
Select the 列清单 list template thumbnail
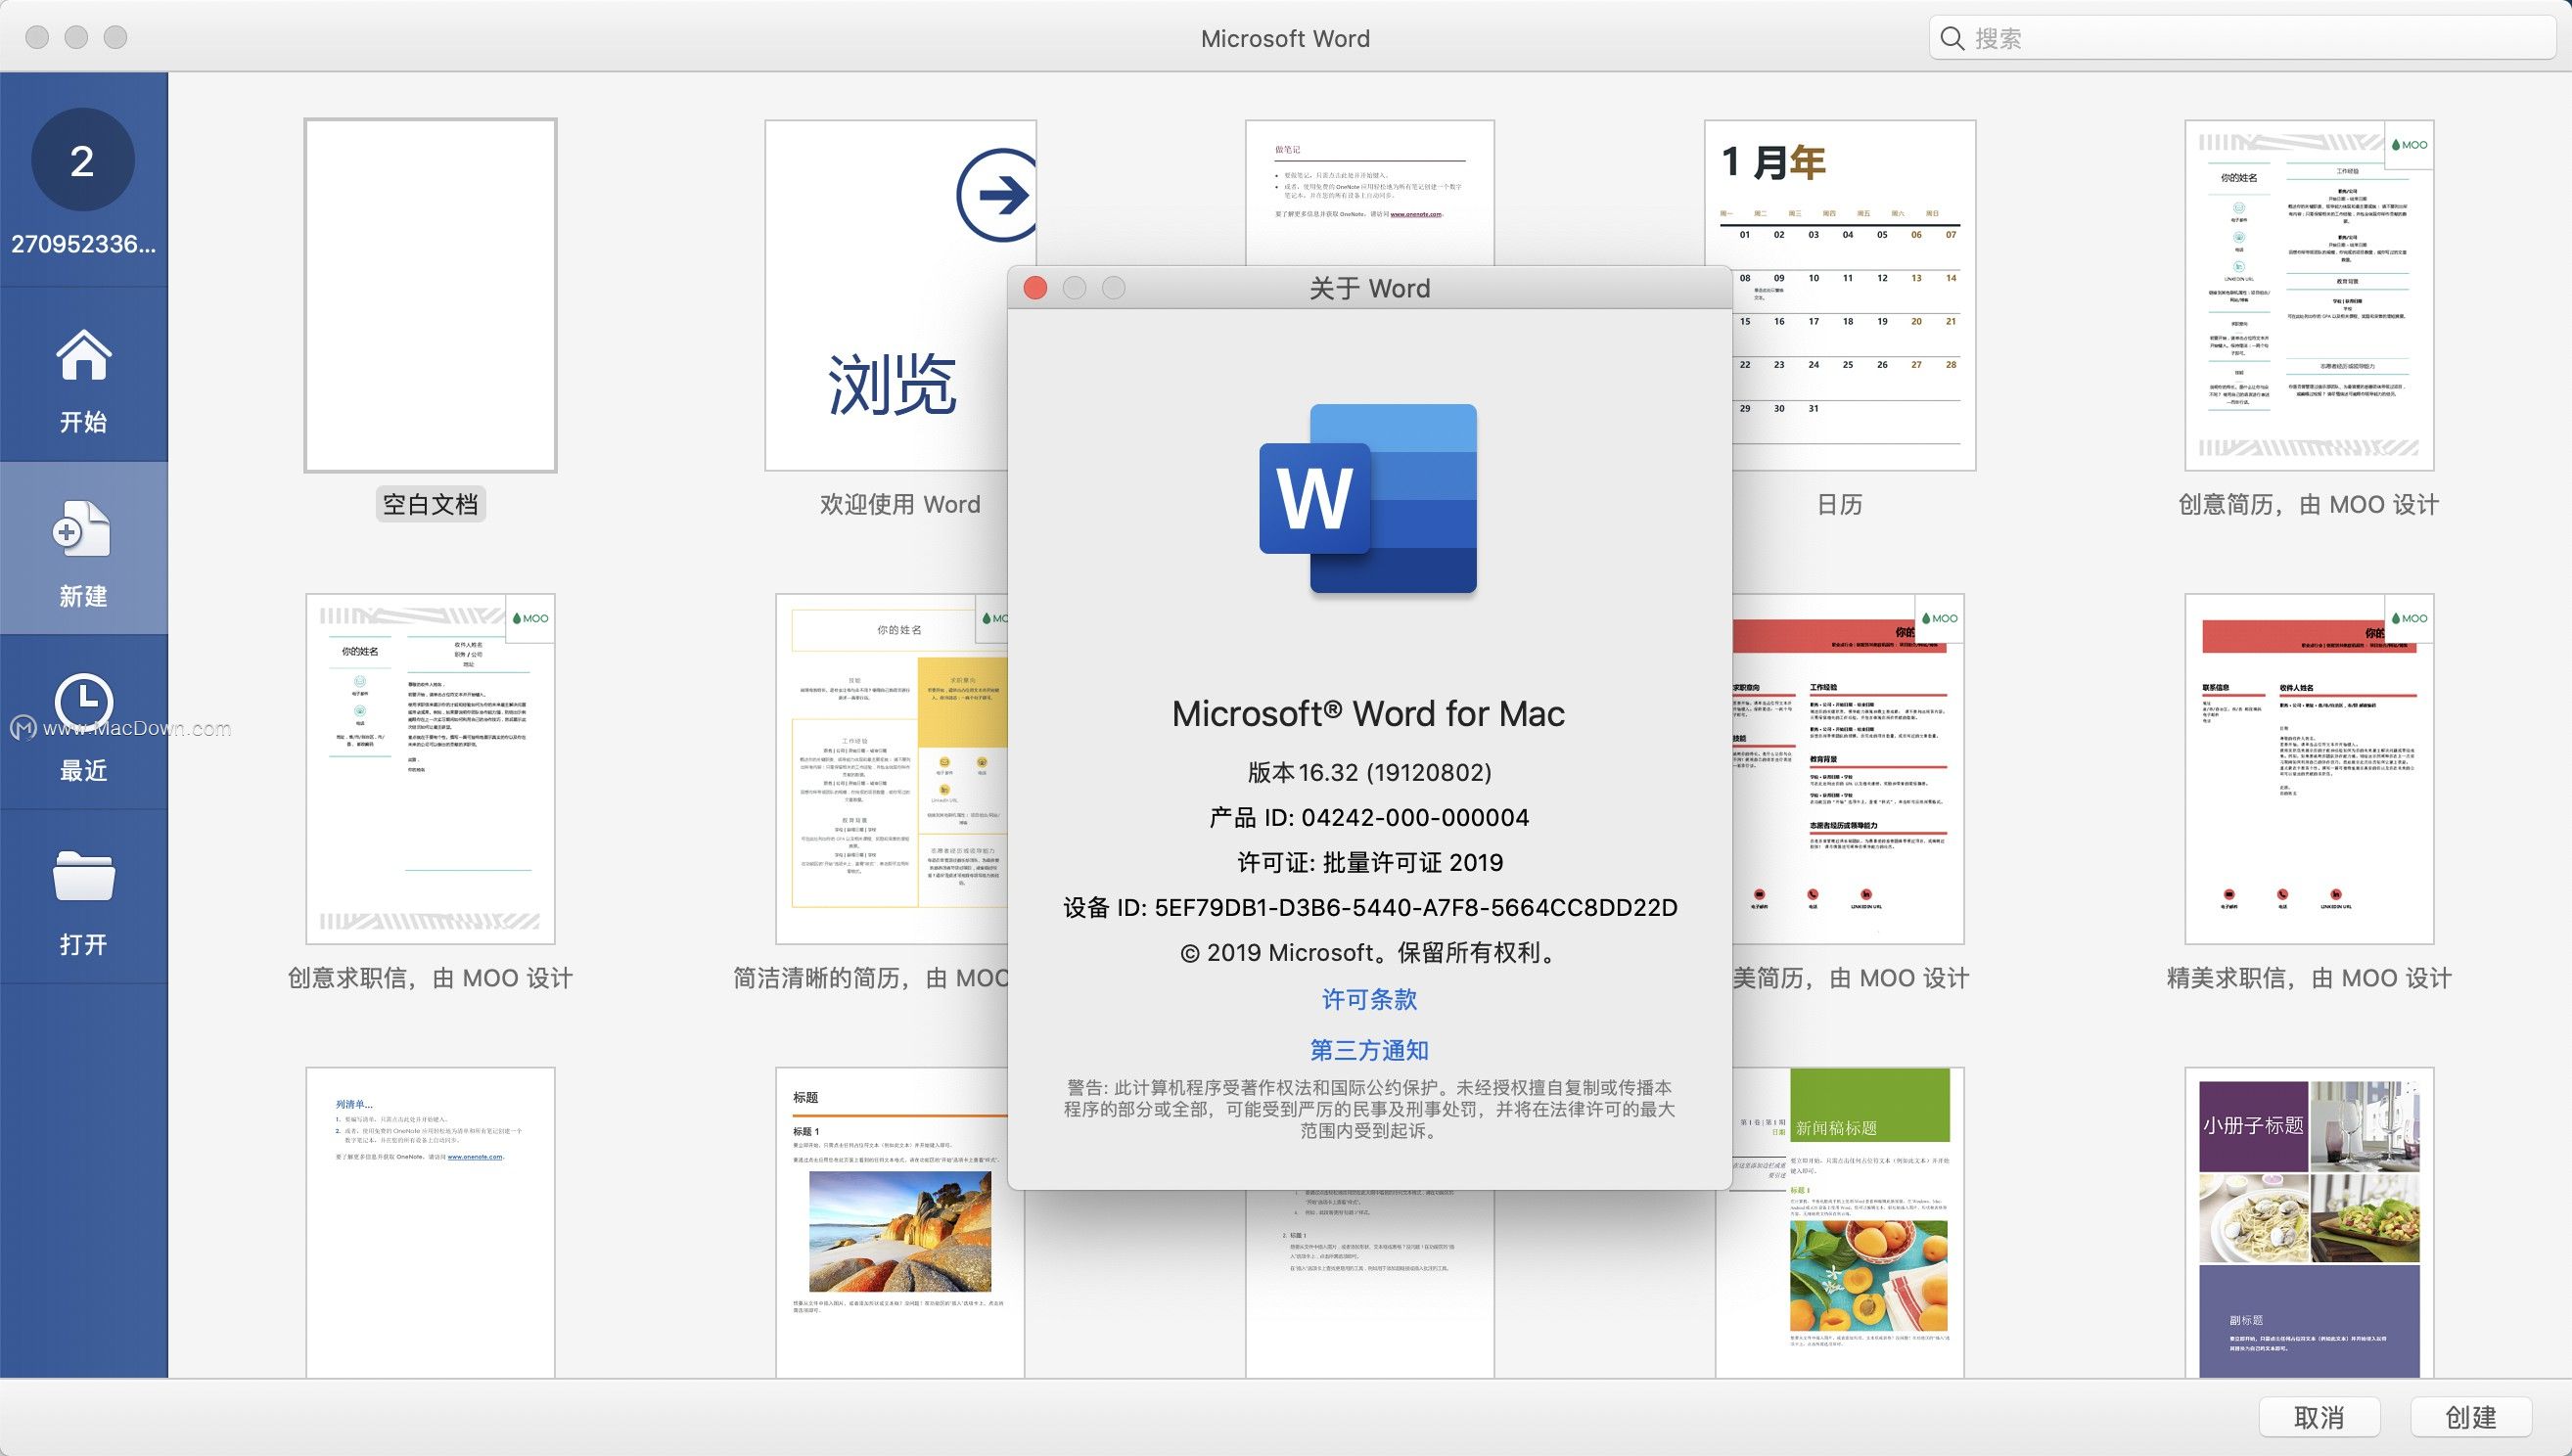pos(430,1222)
